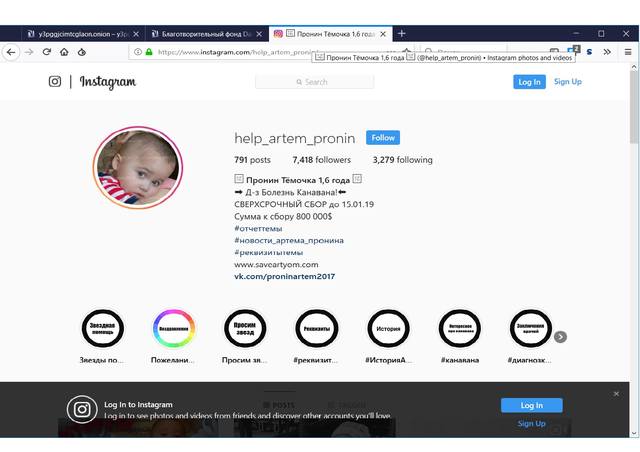The height and width of the screenshot is (452, 640).
Task: Click the Instagram icon in the login banner
Action: (82, 409)
